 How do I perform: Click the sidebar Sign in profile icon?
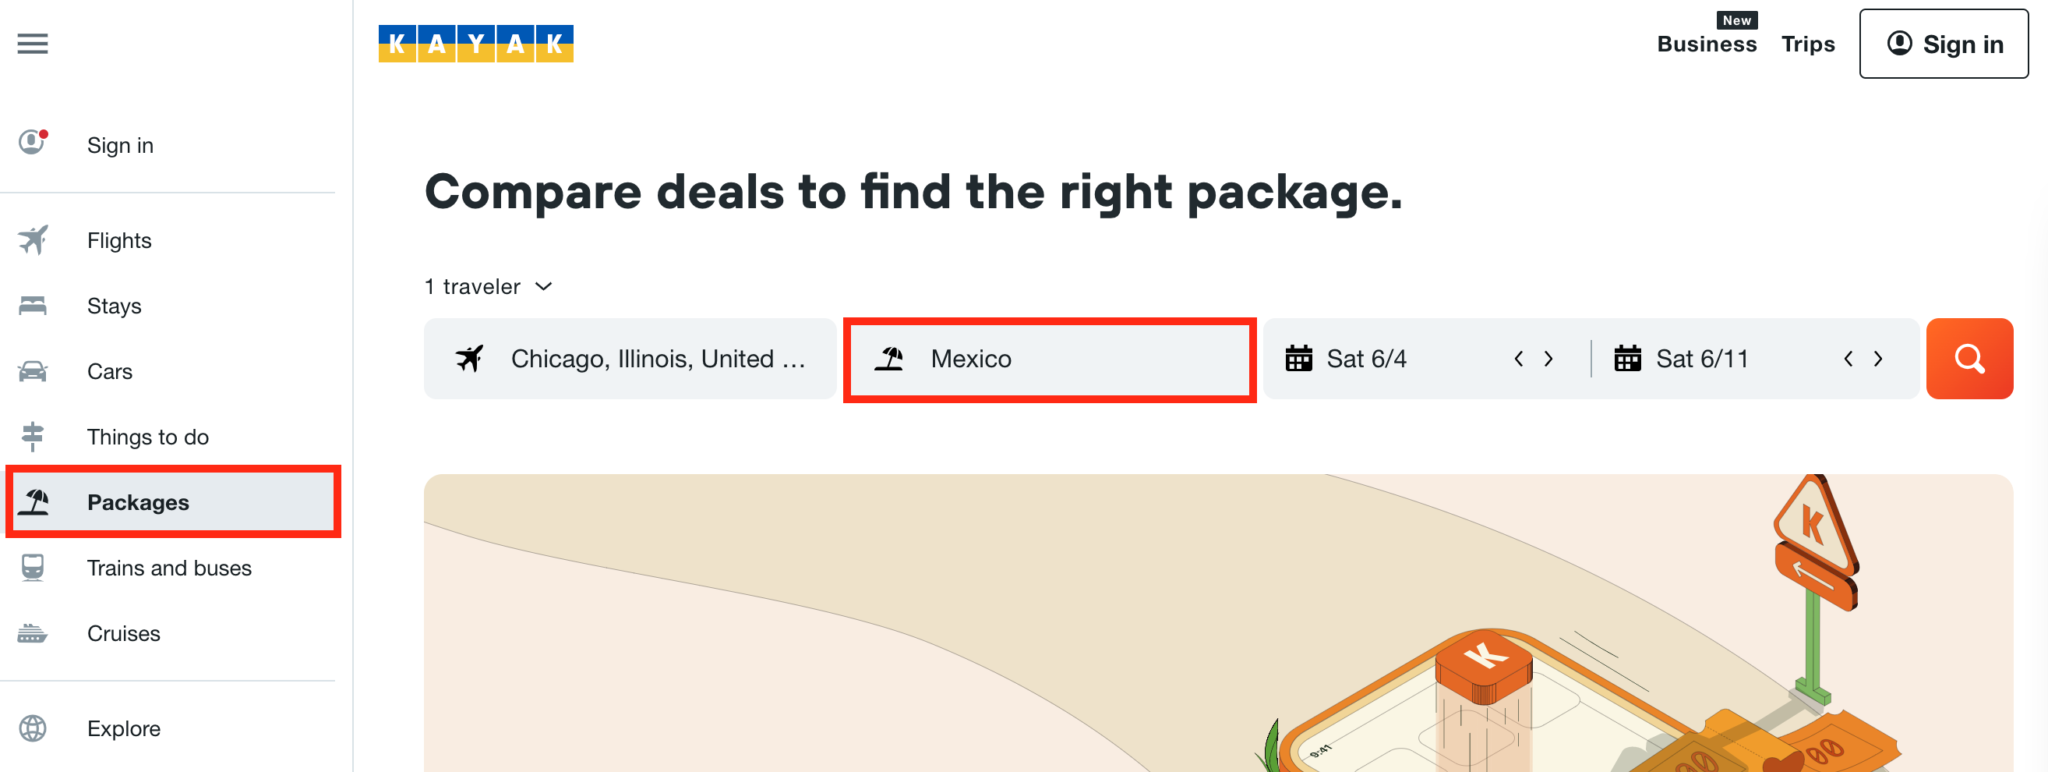pos(33,143)
